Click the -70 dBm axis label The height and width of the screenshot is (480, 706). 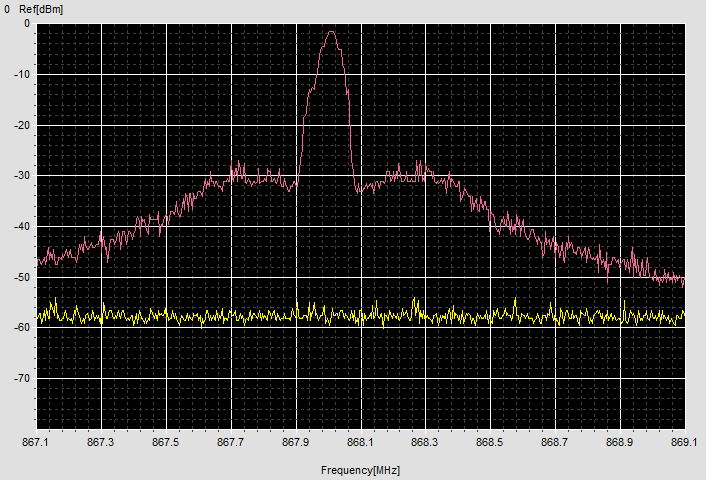22,378
